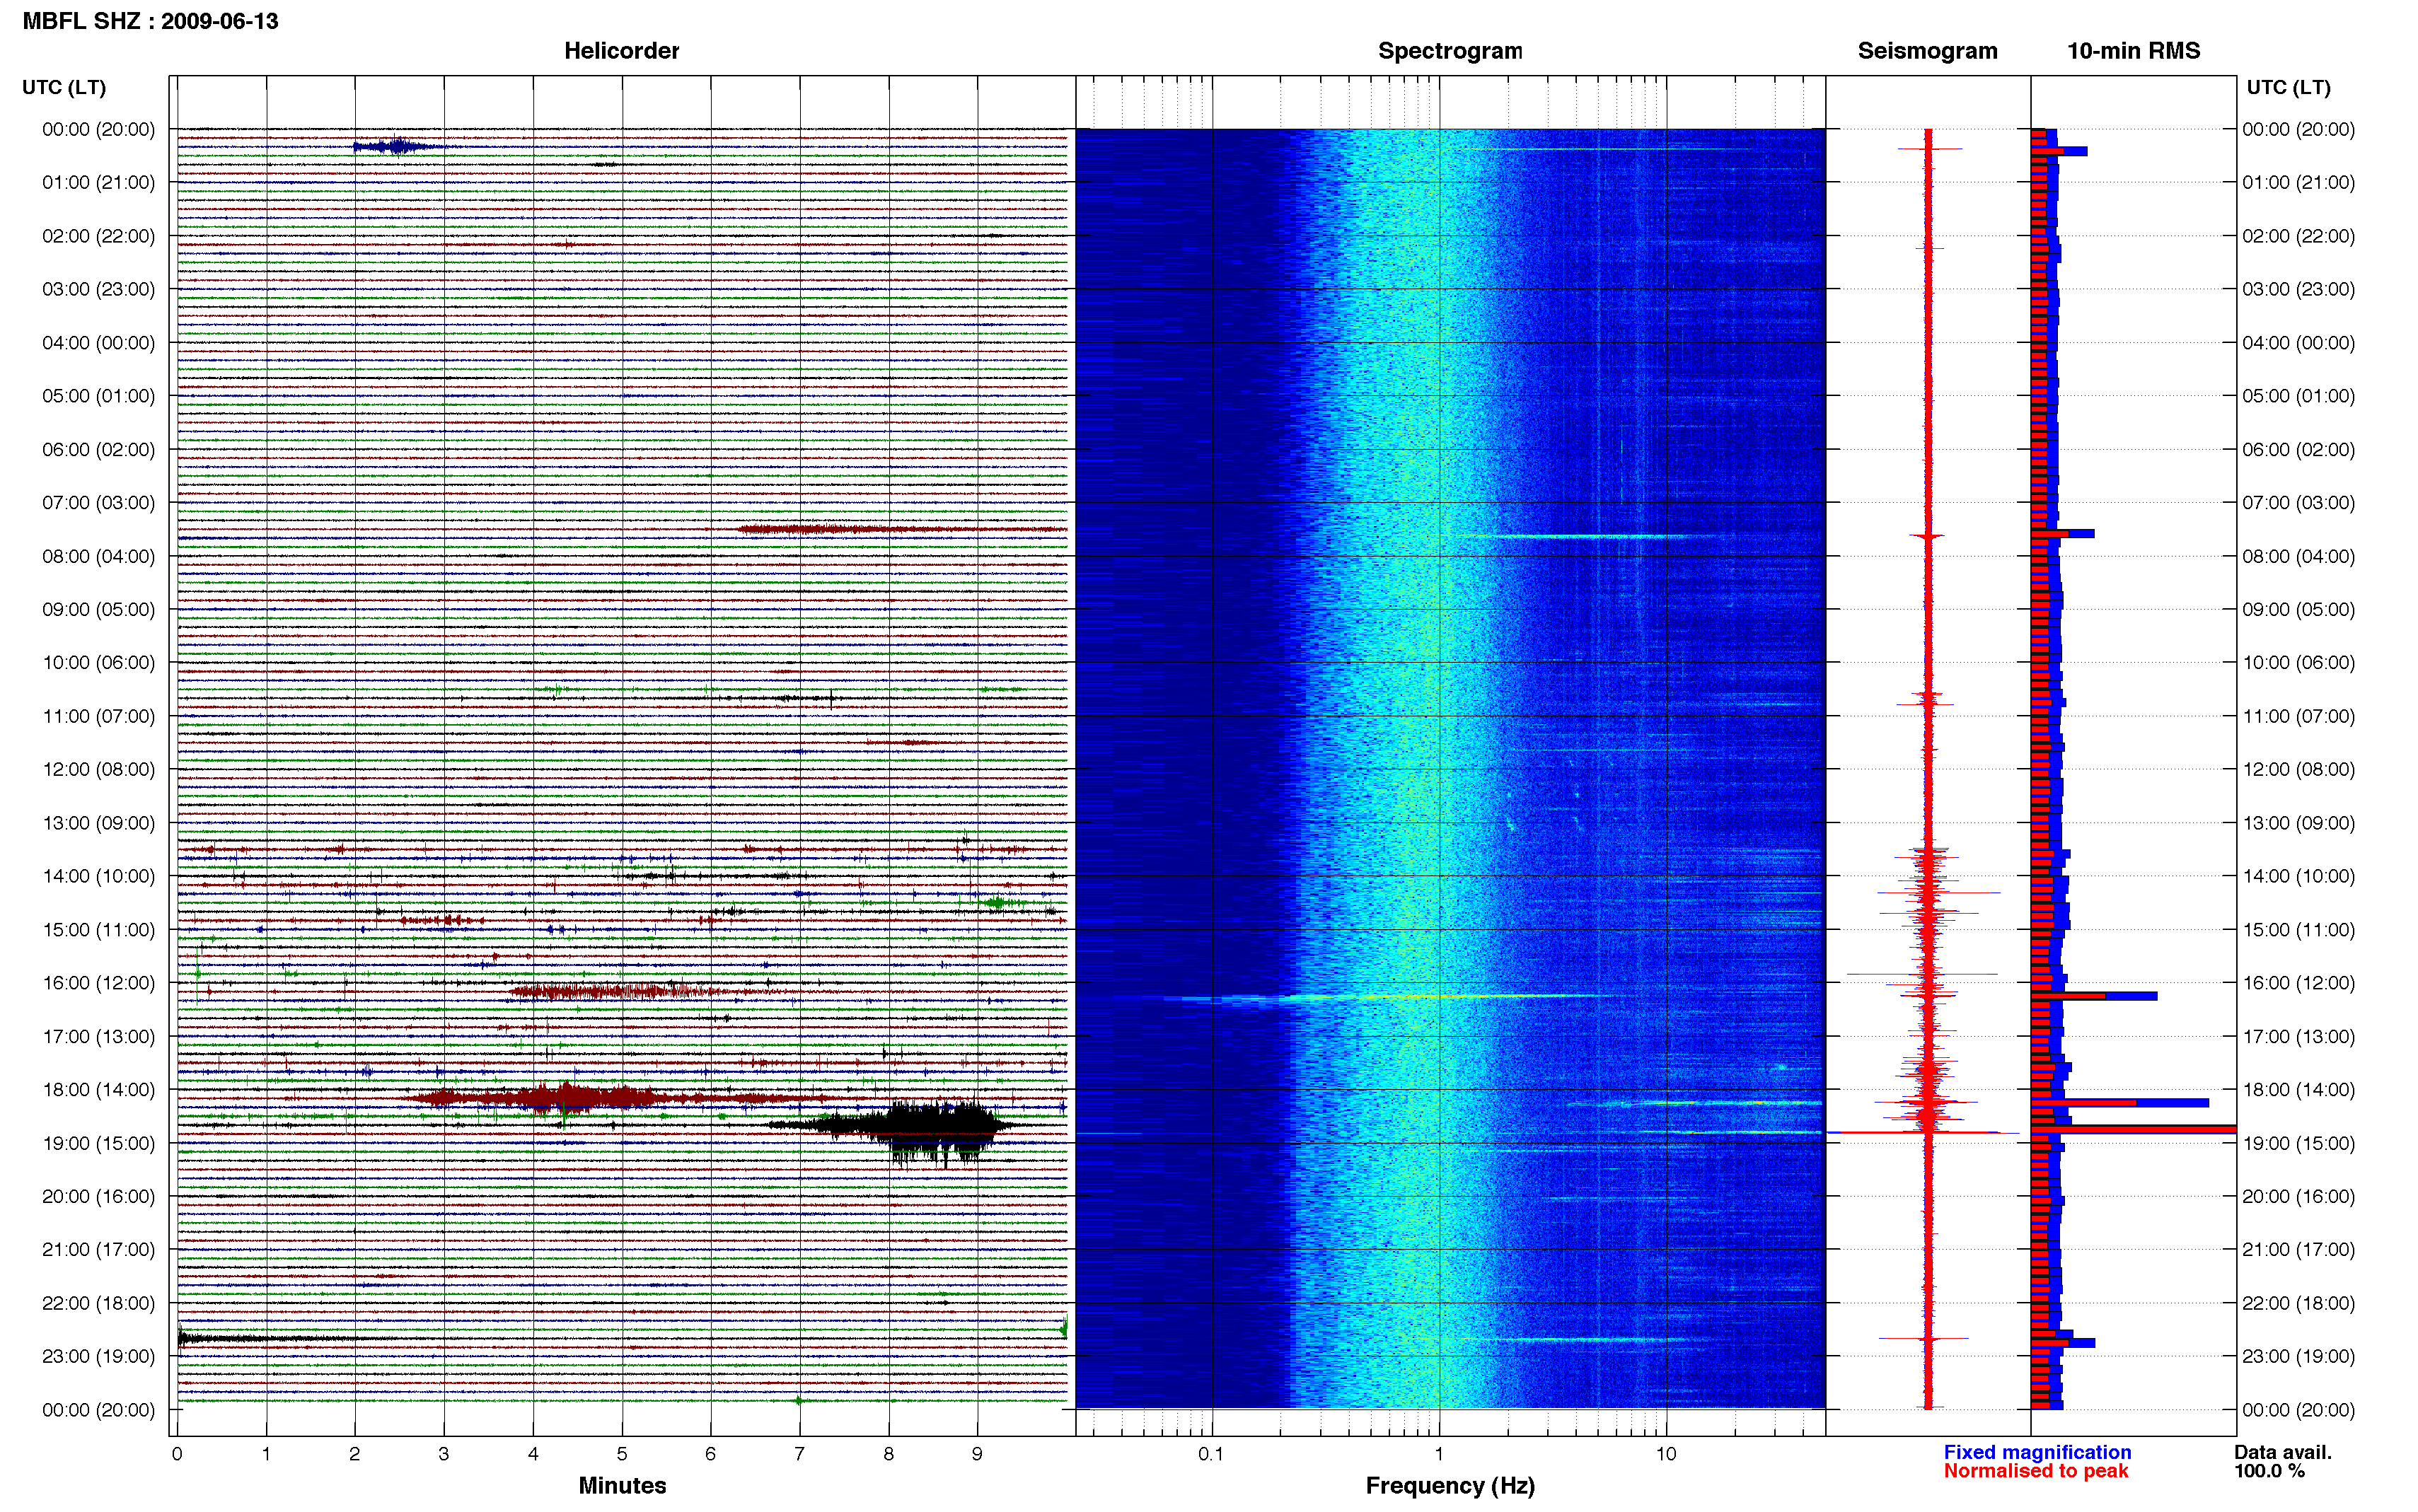Click the left 21:00 (17:00) time label
This screenshot has height=1512, width=2418.
click(x=98, y=1249)
